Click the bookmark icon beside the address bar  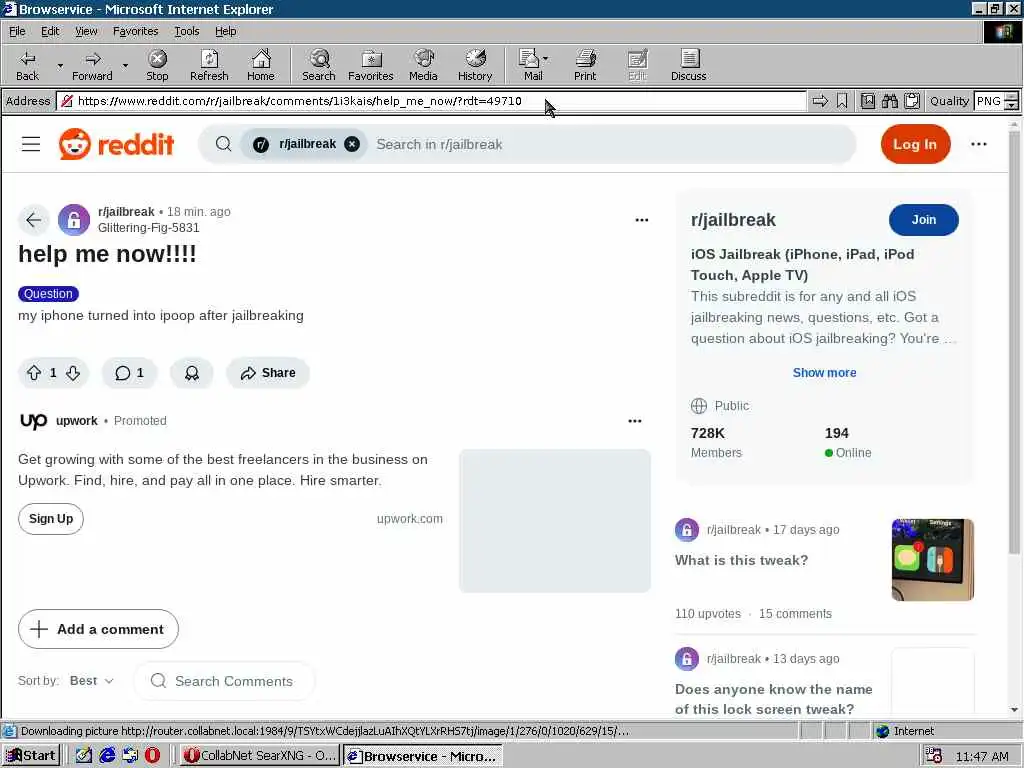pos(842,101)
